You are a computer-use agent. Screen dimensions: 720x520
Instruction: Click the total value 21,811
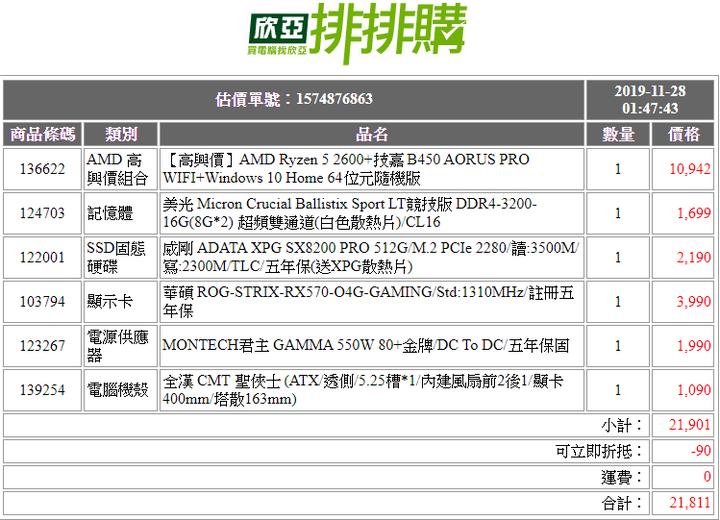[x=690, y=503]
